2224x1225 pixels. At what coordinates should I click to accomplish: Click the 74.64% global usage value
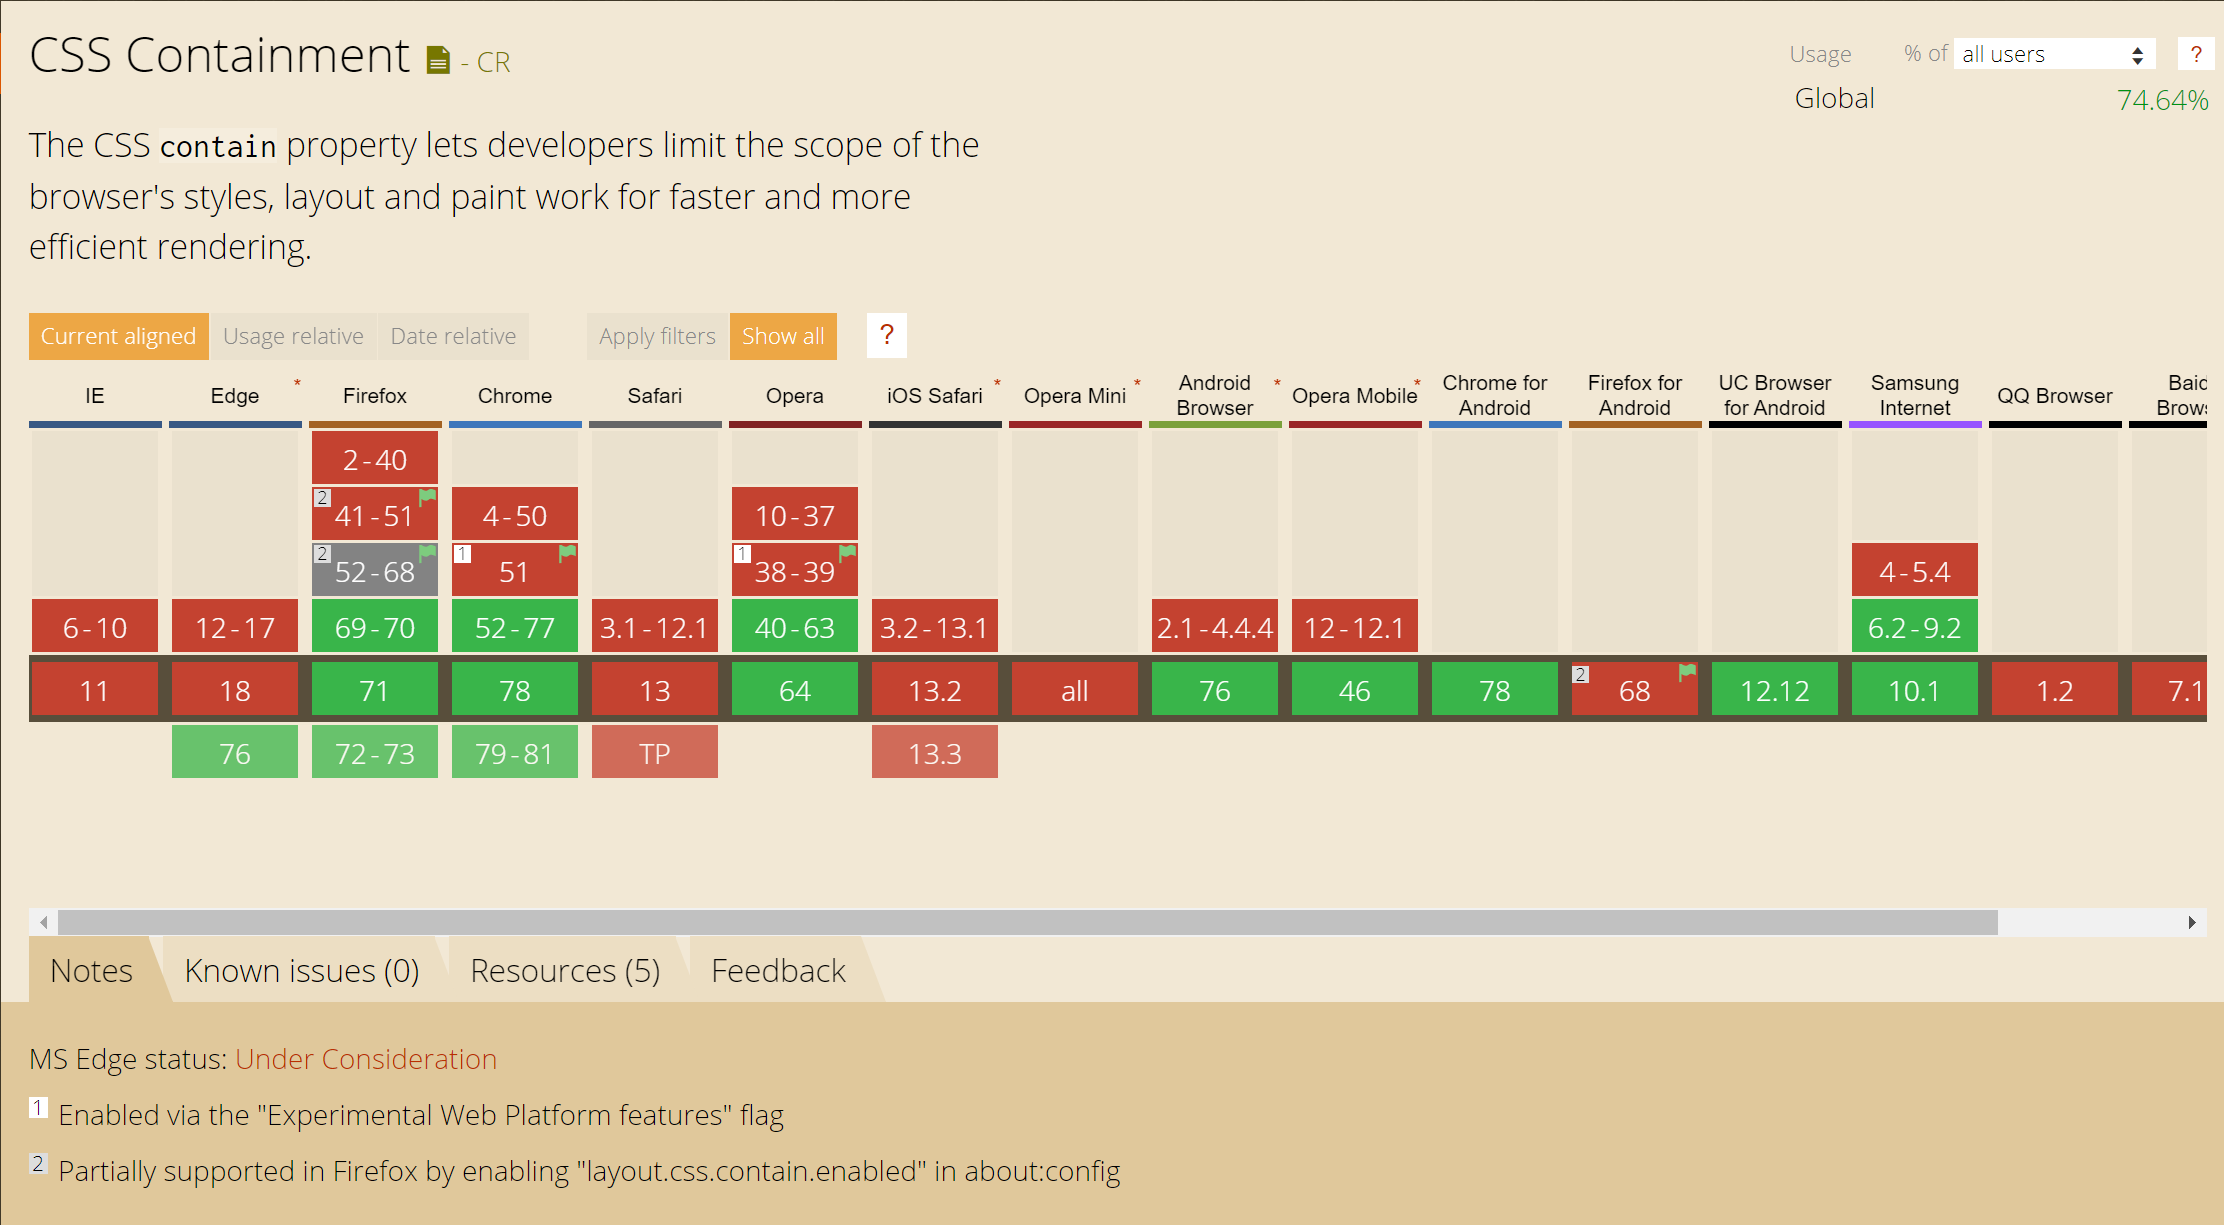point(2162,100)
